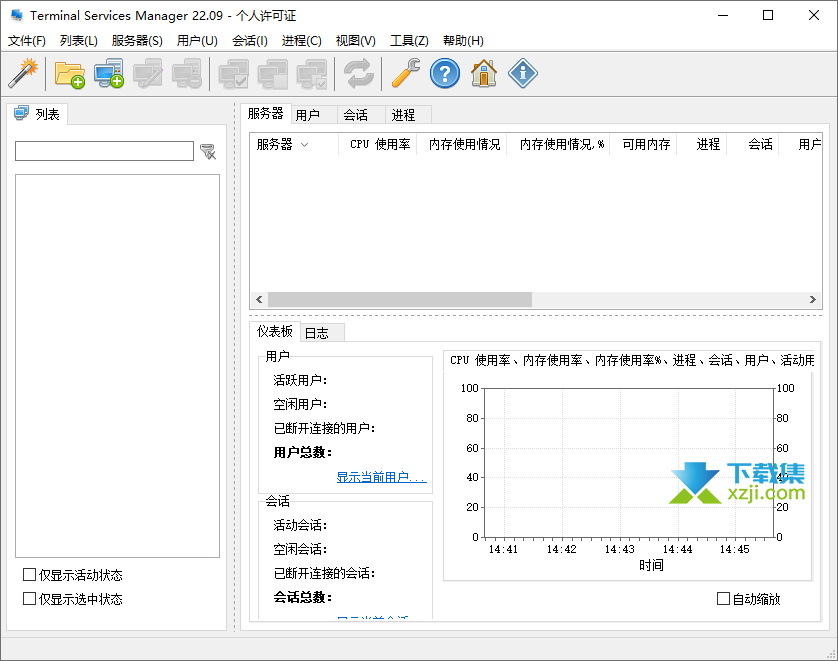Maximize the Terminal Services Manager window
The image size is (838, 661).
pos(768,15)
